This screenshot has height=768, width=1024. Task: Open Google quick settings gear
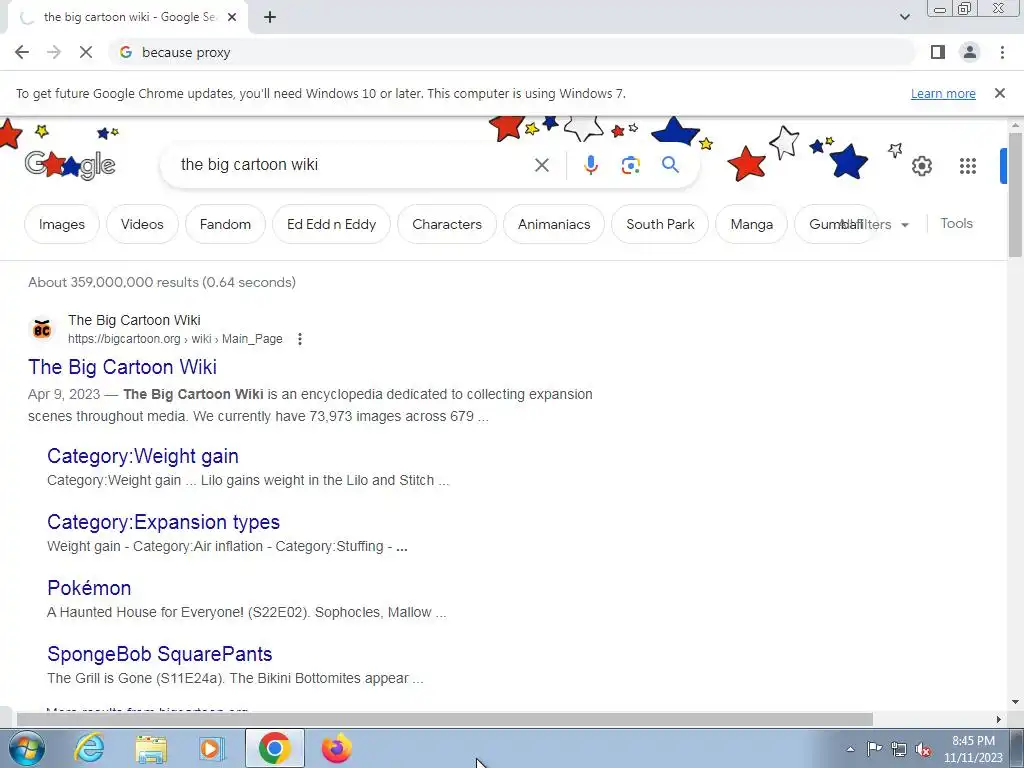coord(921,166)
